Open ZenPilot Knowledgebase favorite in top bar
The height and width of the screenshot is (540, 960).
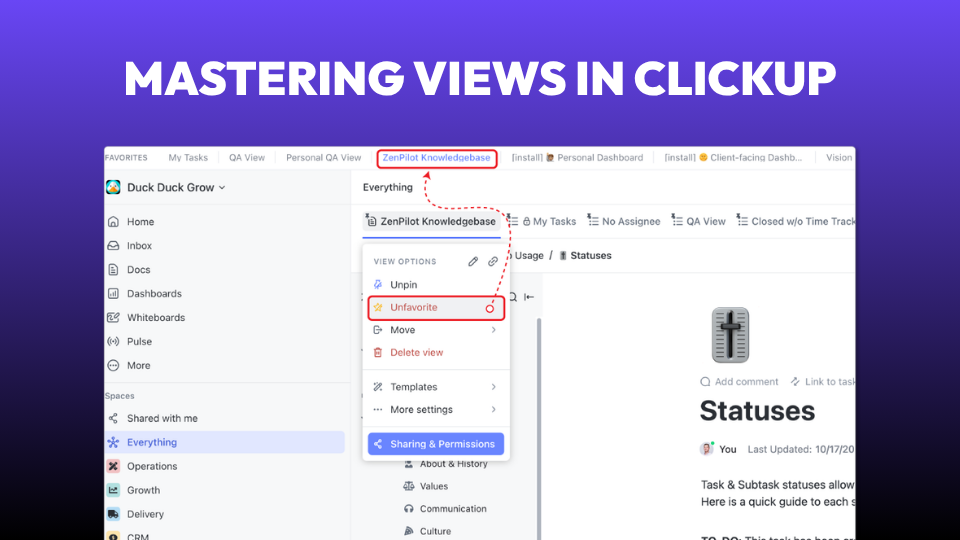click(x=436, y=157)
